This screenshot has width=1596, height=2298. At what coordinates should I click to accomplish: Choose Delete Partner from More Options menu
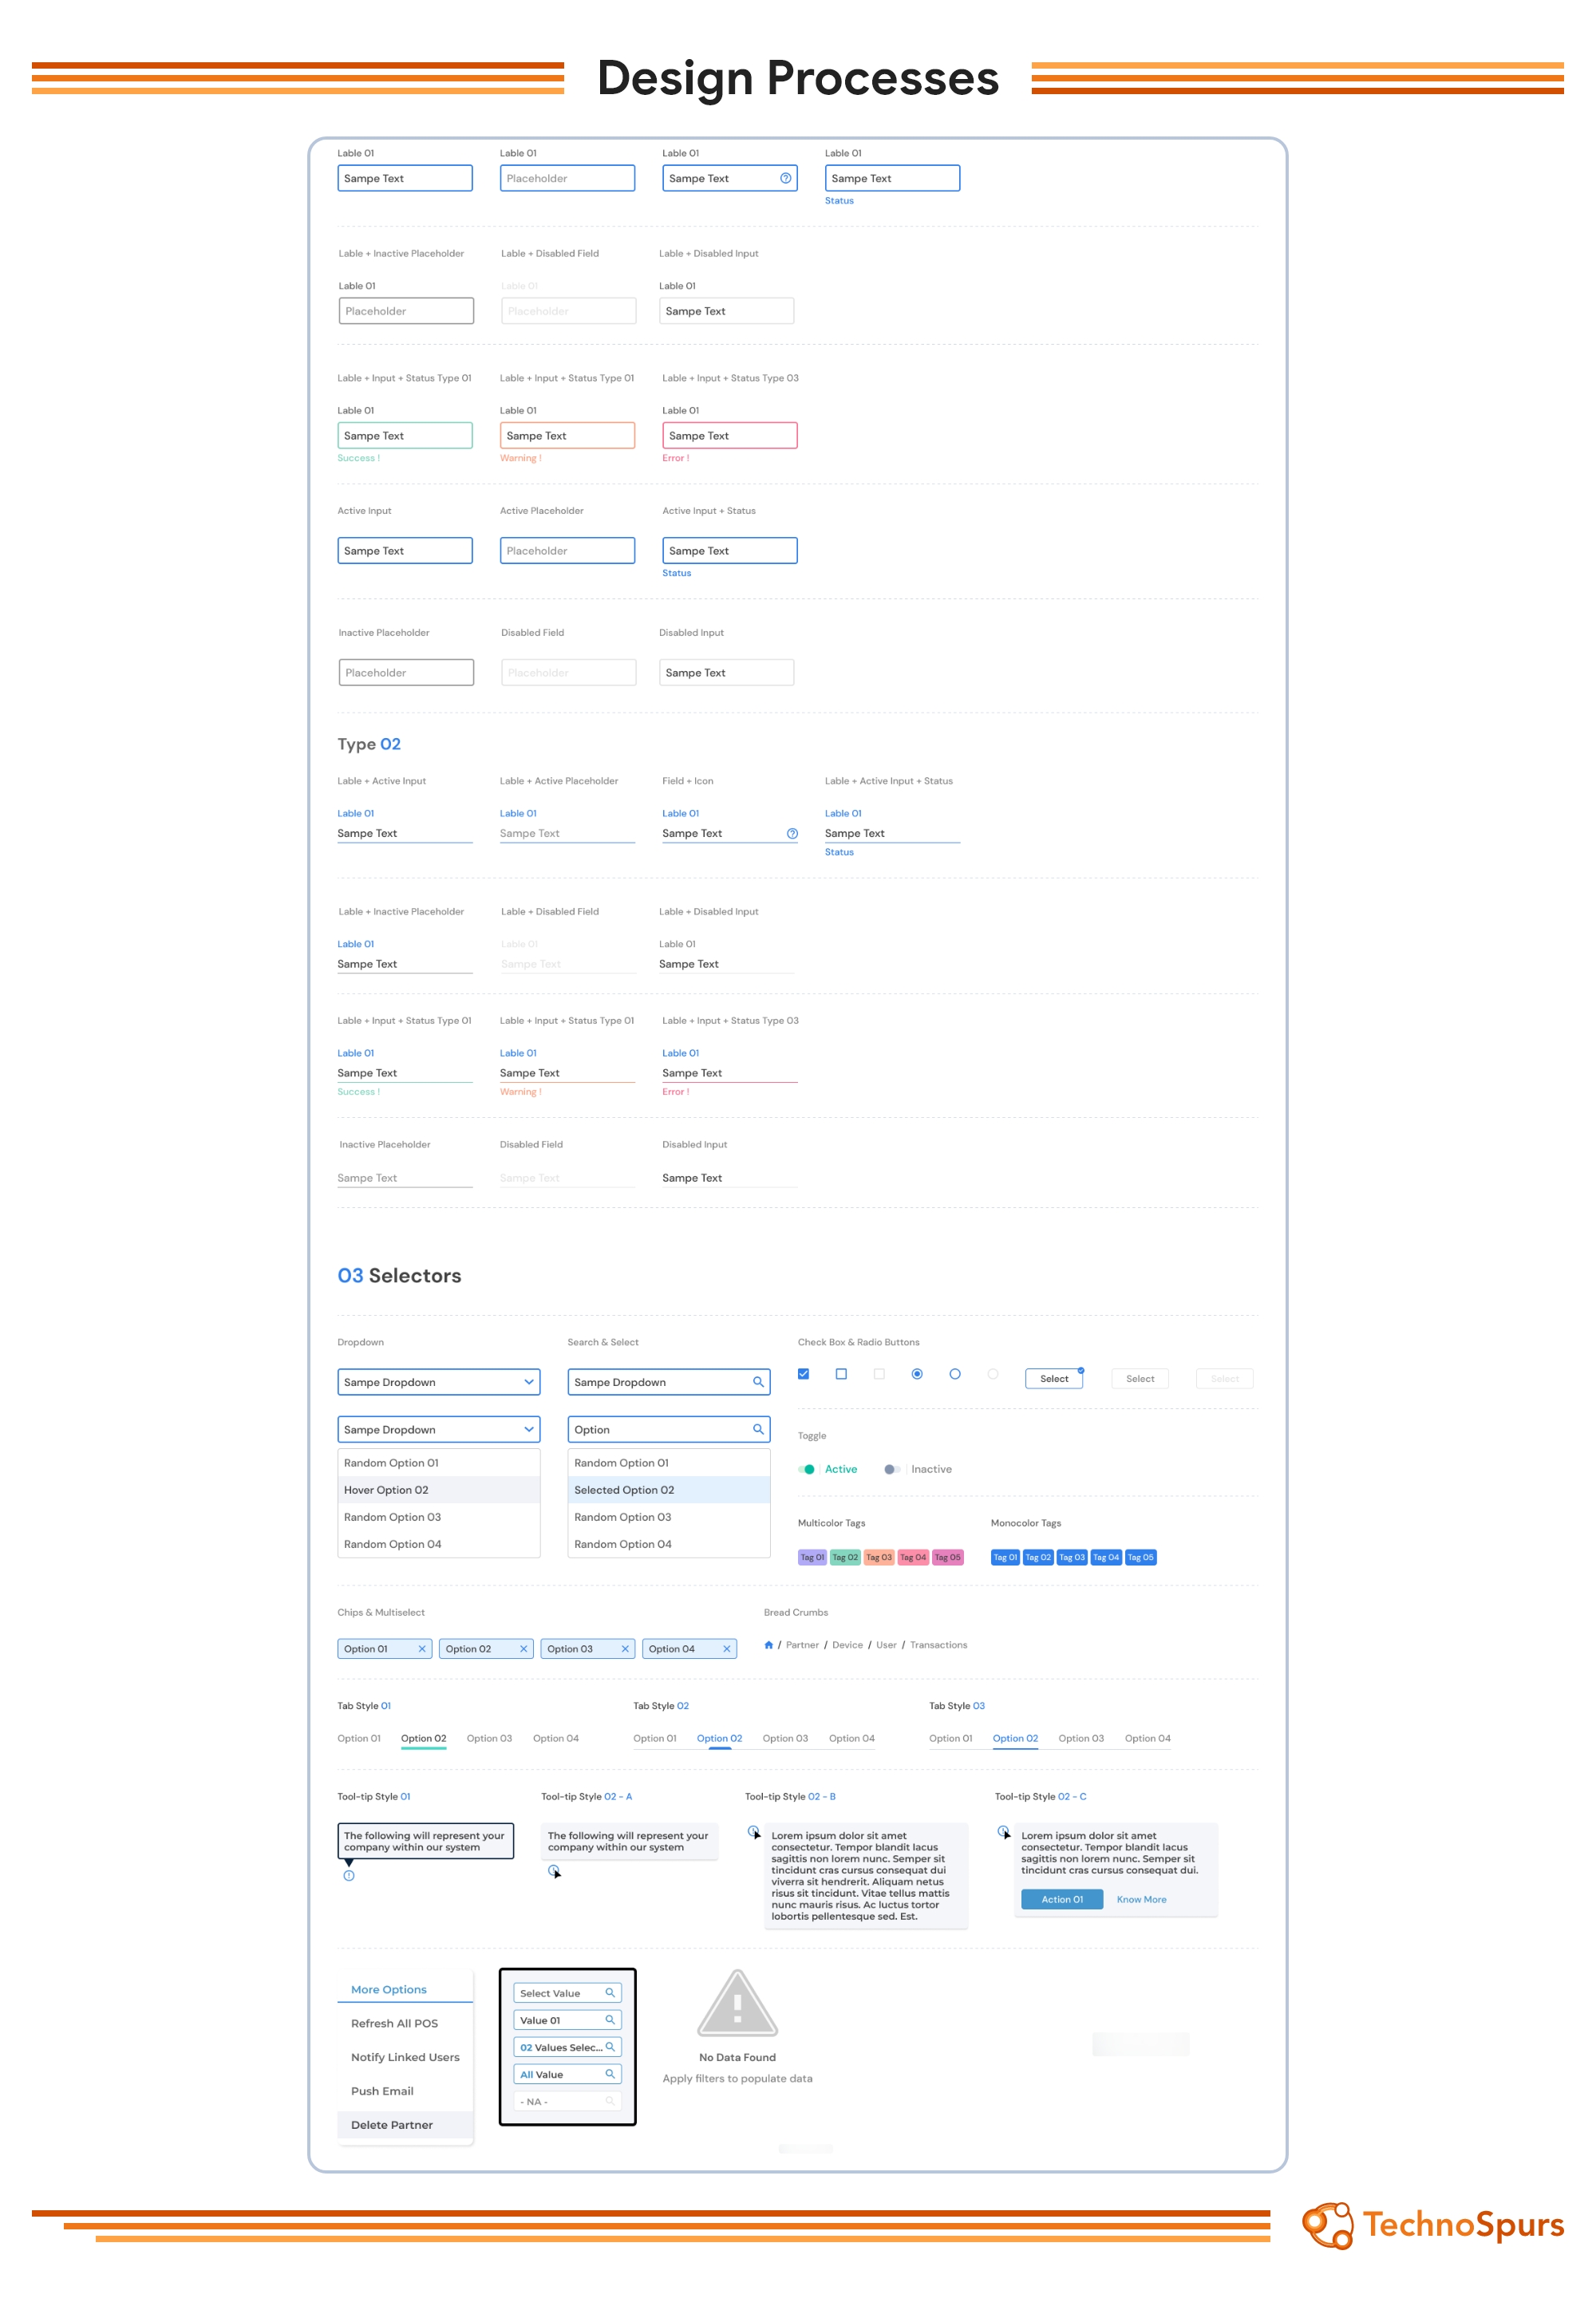[392, 2125]
